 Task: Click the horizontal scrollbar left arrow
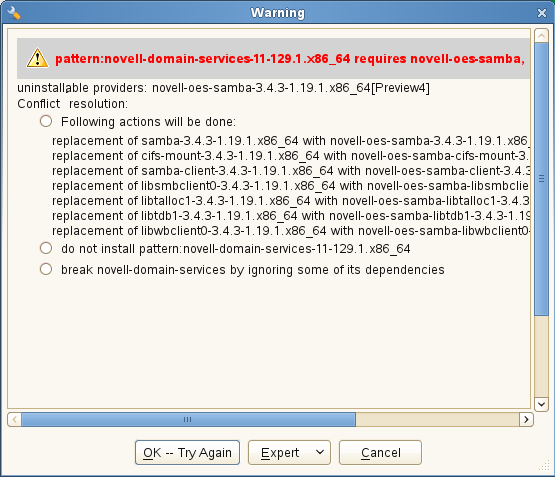coord(14,419)
